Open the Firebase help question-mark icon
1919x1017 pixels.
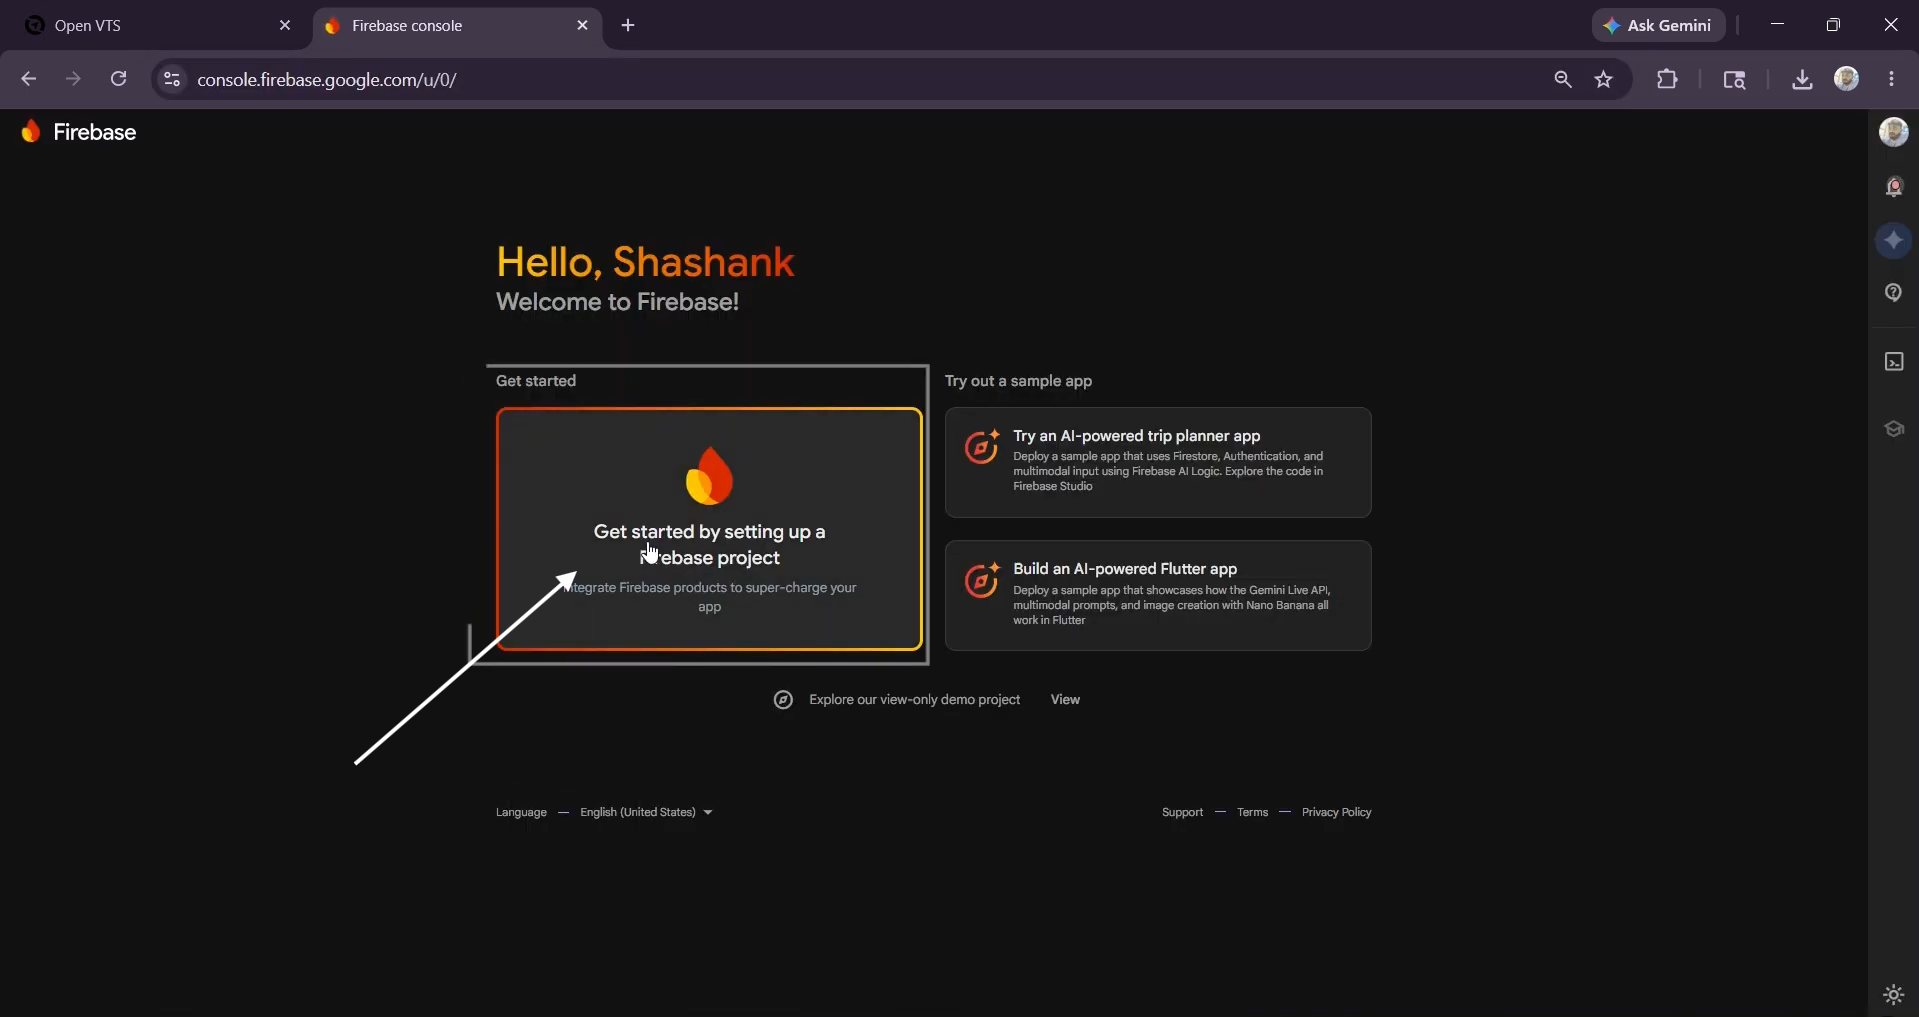pos(1894,293)
